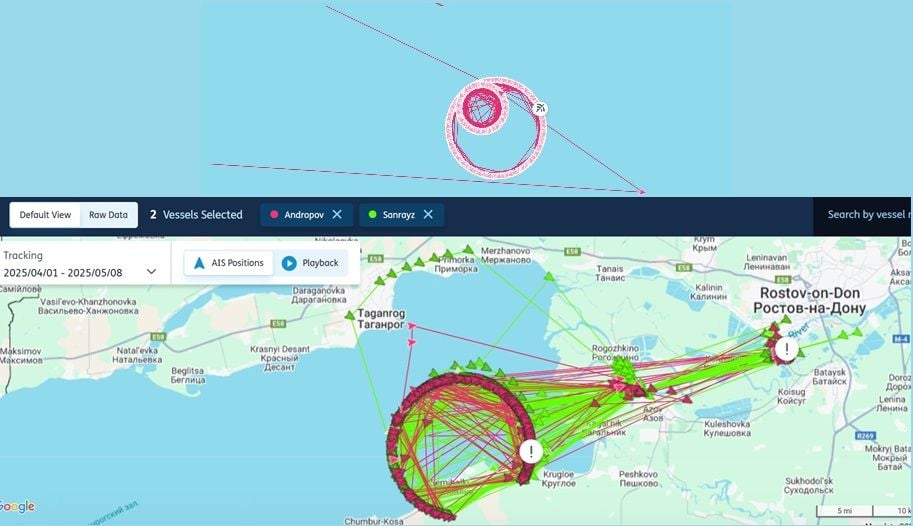
Task: Expand the Tracking date range dropdown
Action: click(x=151, y=271)
